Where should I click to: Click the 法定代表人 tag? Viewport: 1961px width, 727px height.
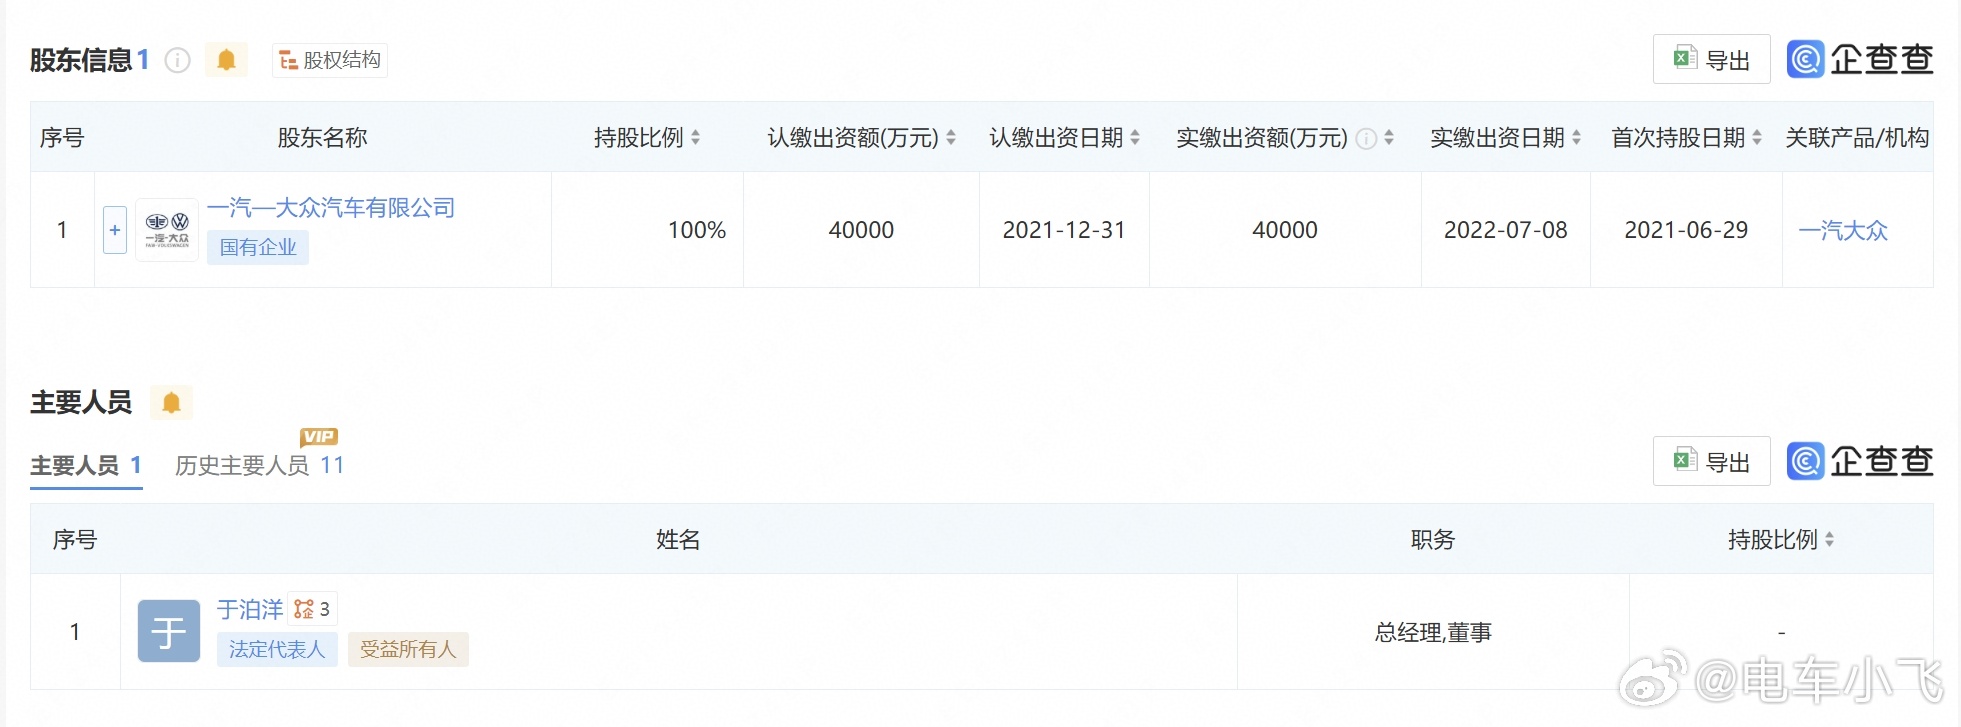click(x=277, y=649)
